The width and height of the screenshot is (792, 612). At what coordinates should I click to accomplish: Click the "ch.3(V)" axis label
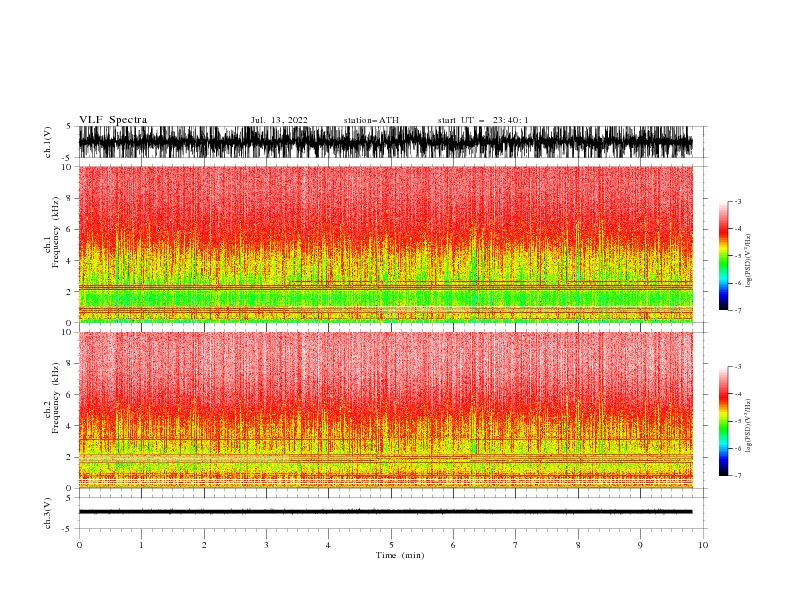coord(48,513)
